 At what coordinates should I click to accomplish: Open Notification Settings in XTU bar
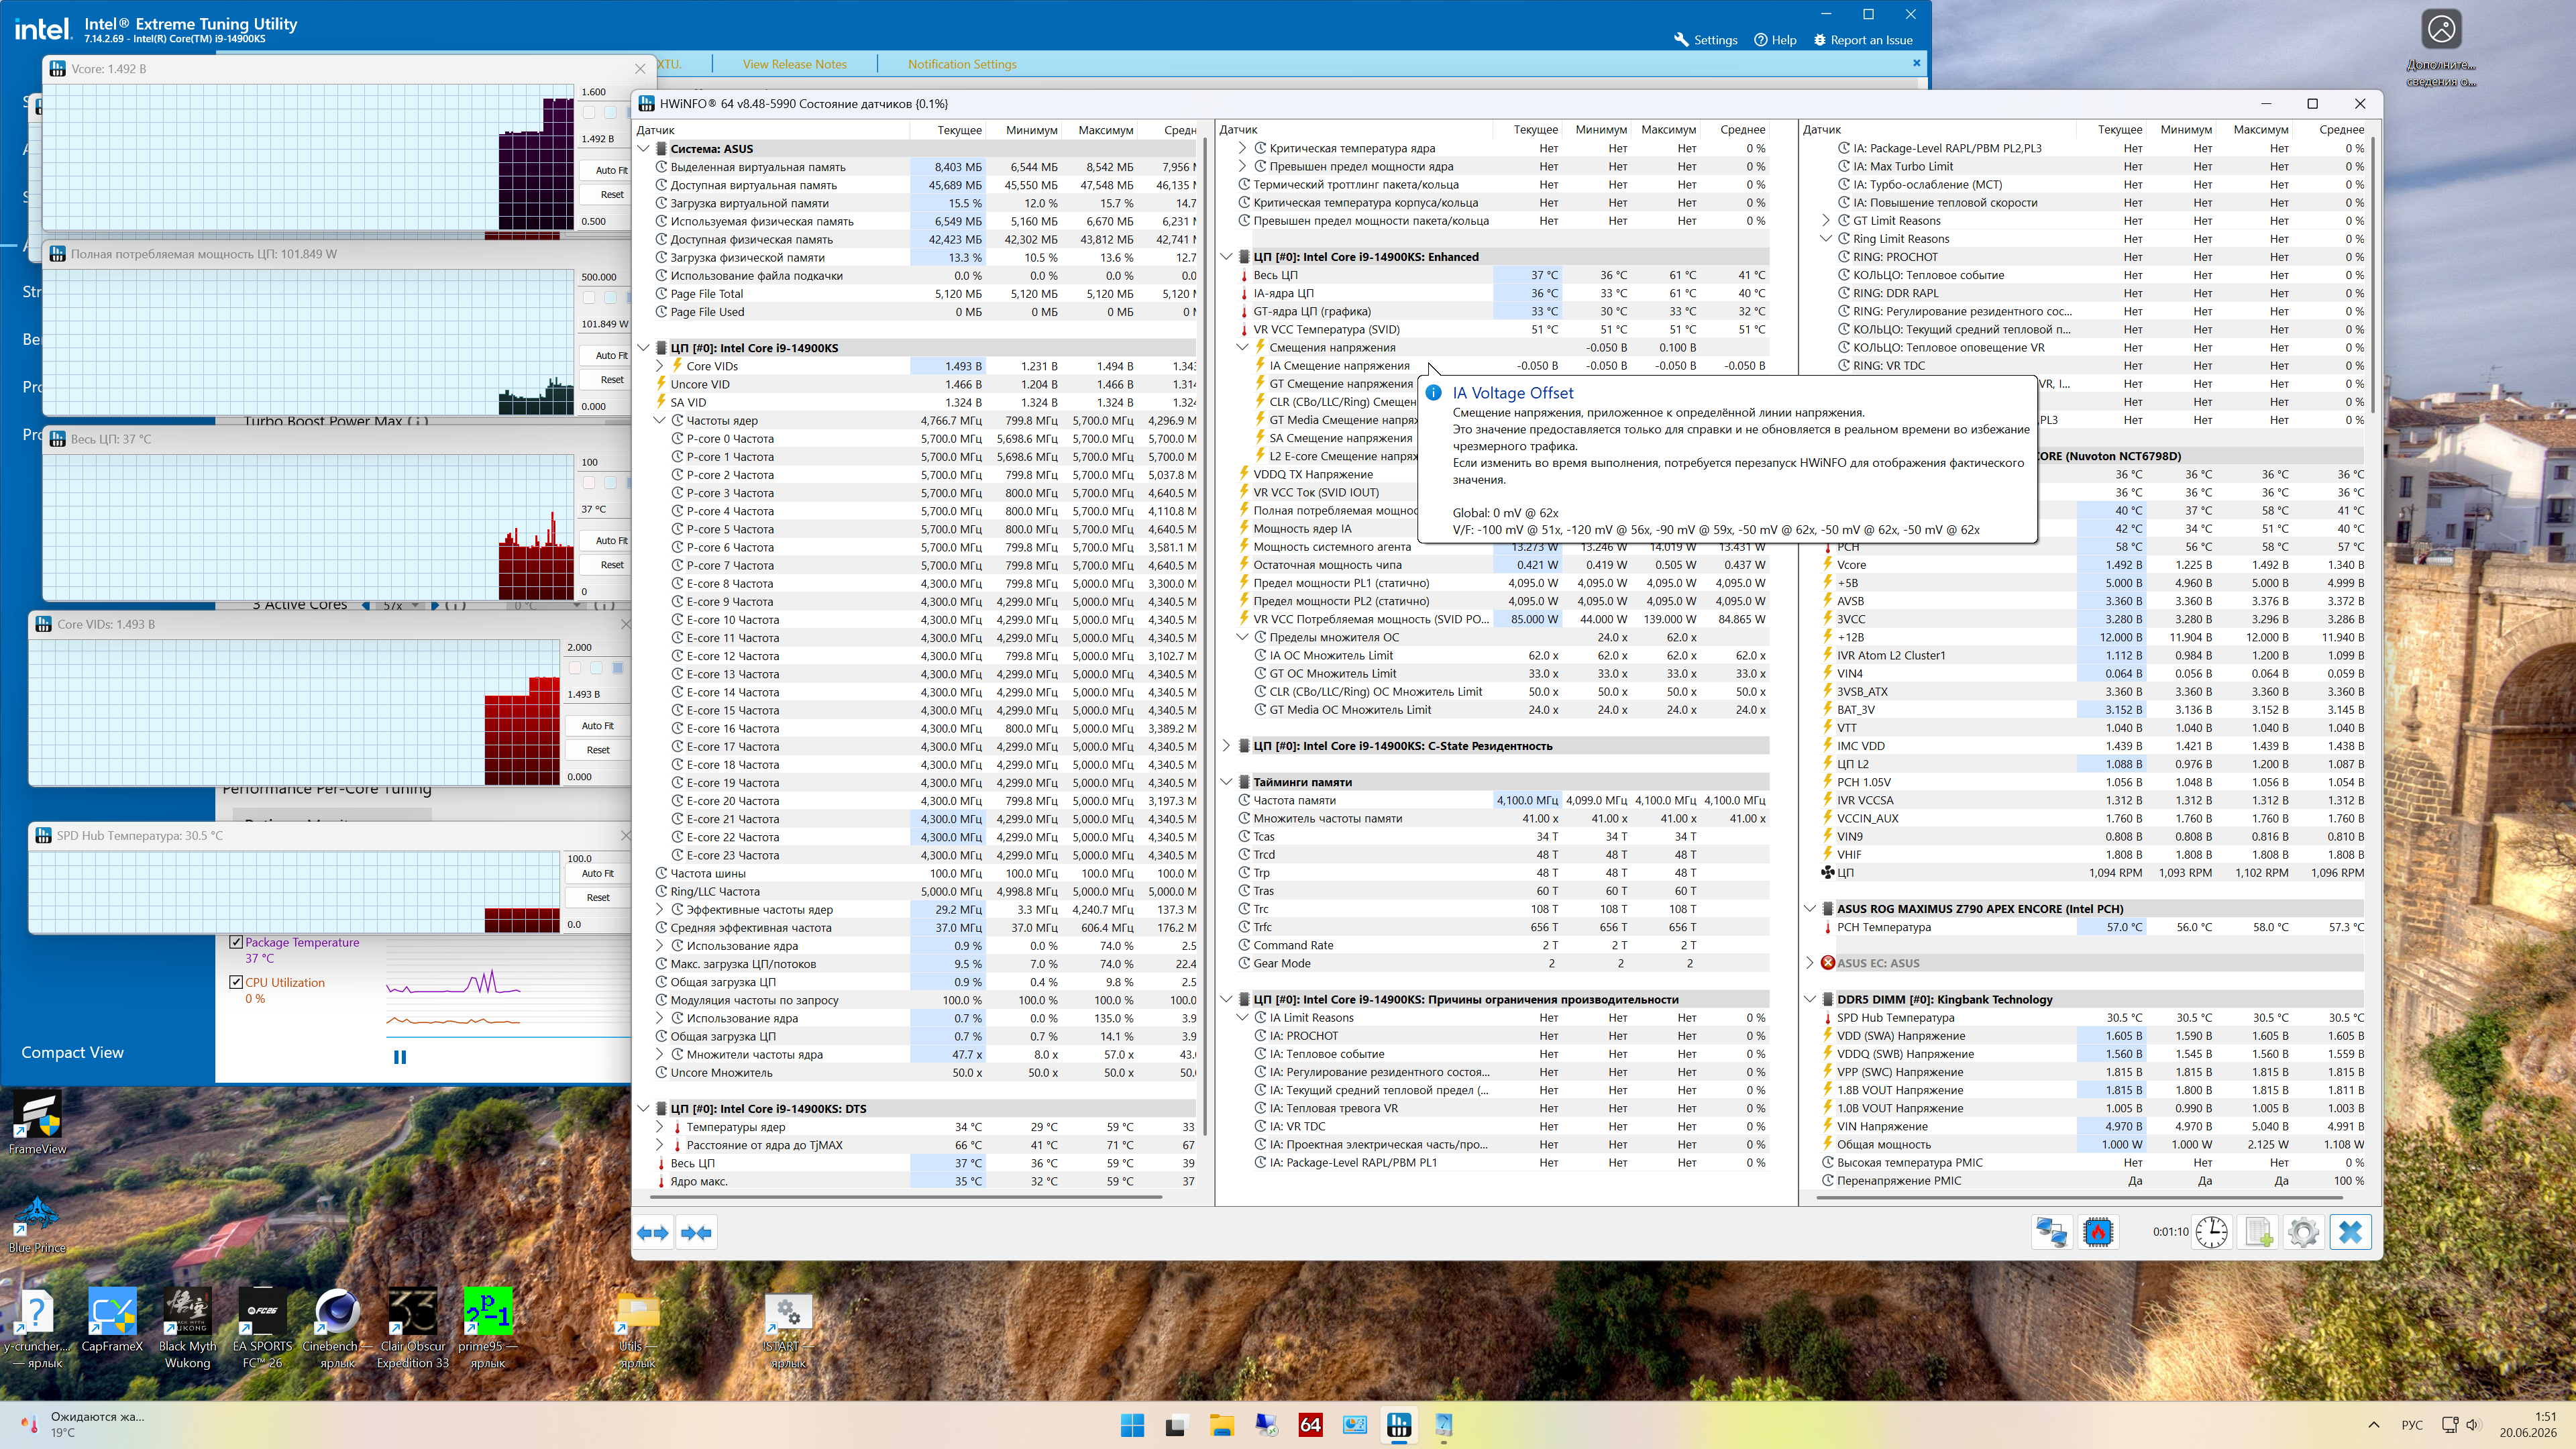pos(962,64)
